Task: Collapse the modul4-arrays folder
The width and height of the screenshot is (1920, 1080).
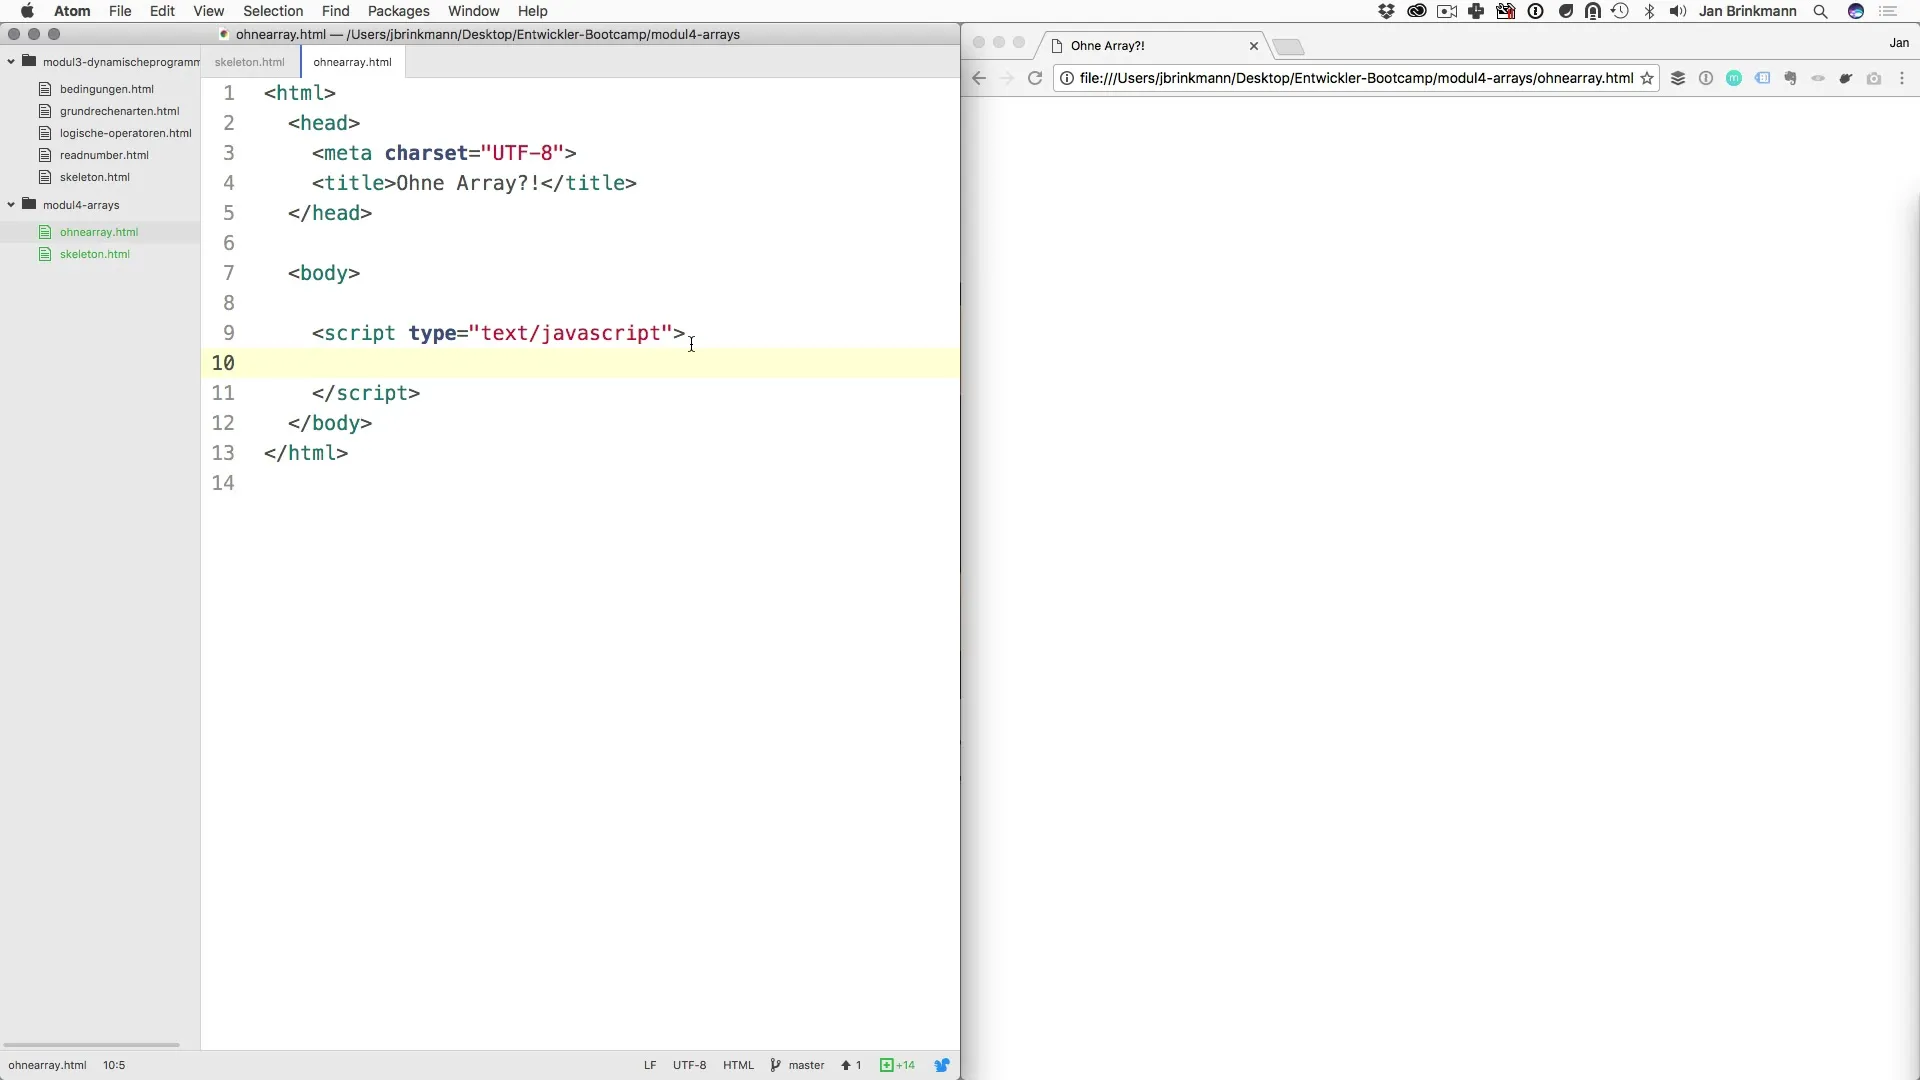Action: pos(11,205)
